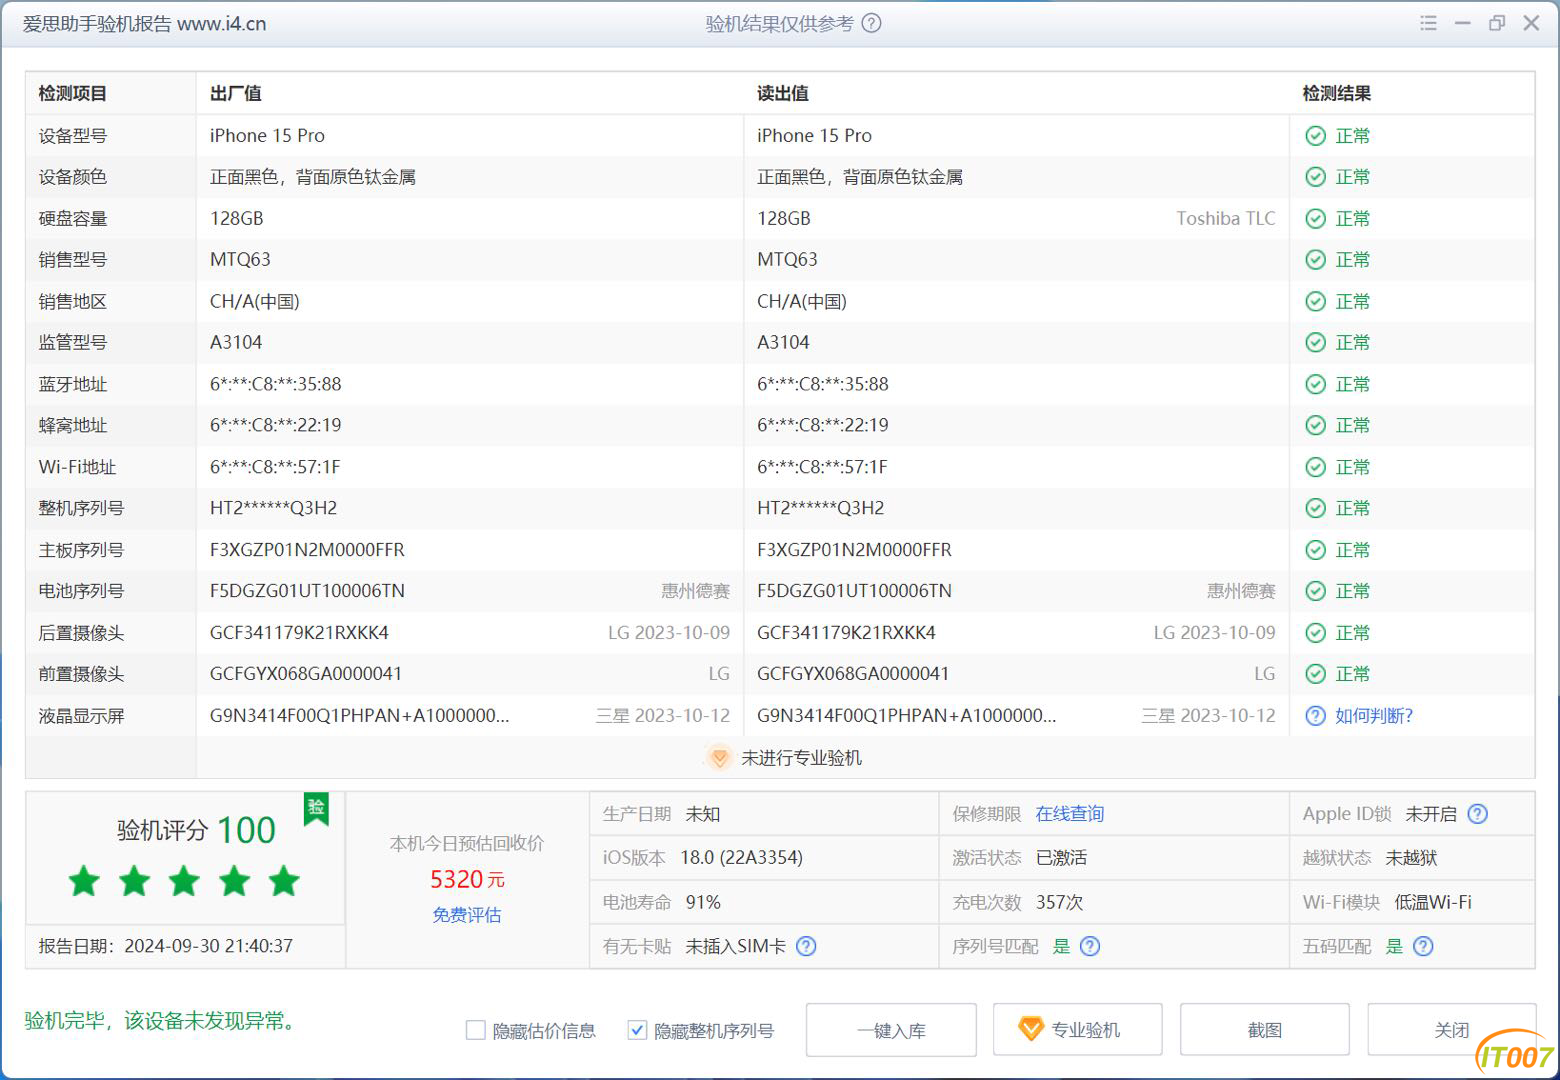Maximize the report window
Viewport: 1560px width, 1080px height.
click(1497, 23)
